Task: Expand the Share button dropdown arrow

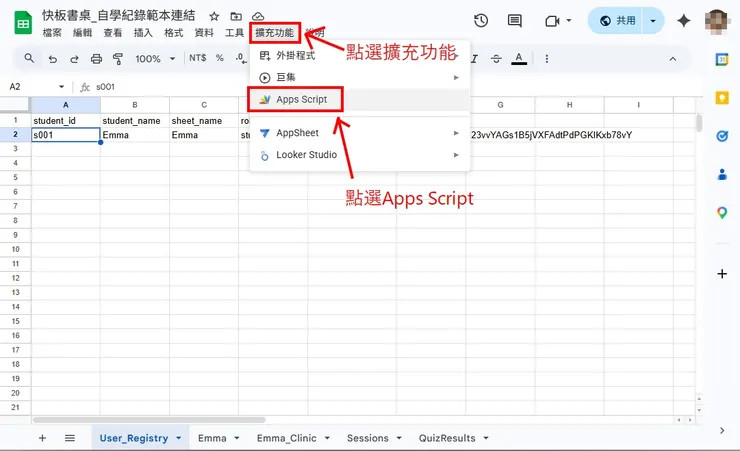Action: coord(653,21)
